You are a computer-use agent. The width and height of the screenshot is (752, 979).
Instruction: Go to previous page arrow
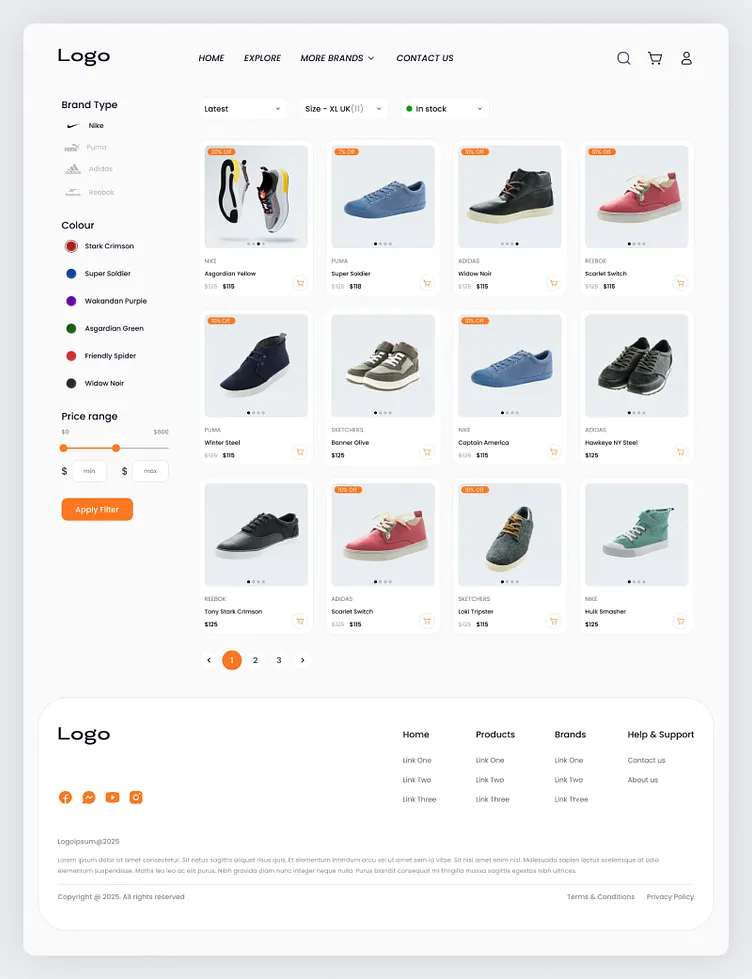[209, 660]
